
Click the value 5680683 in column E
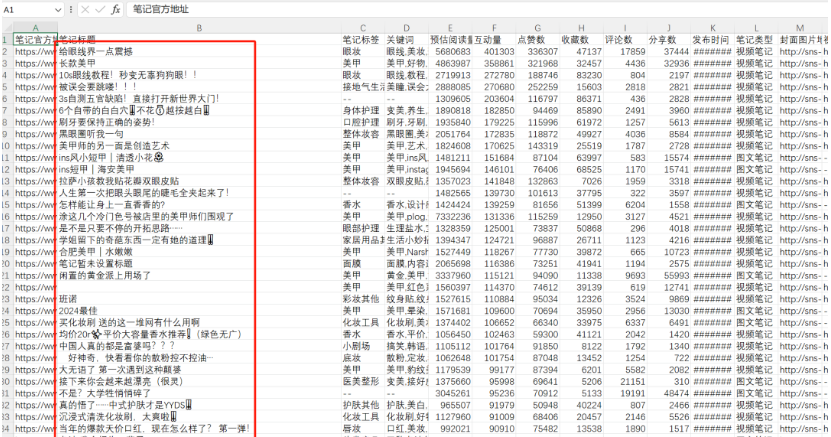point(450,51)
